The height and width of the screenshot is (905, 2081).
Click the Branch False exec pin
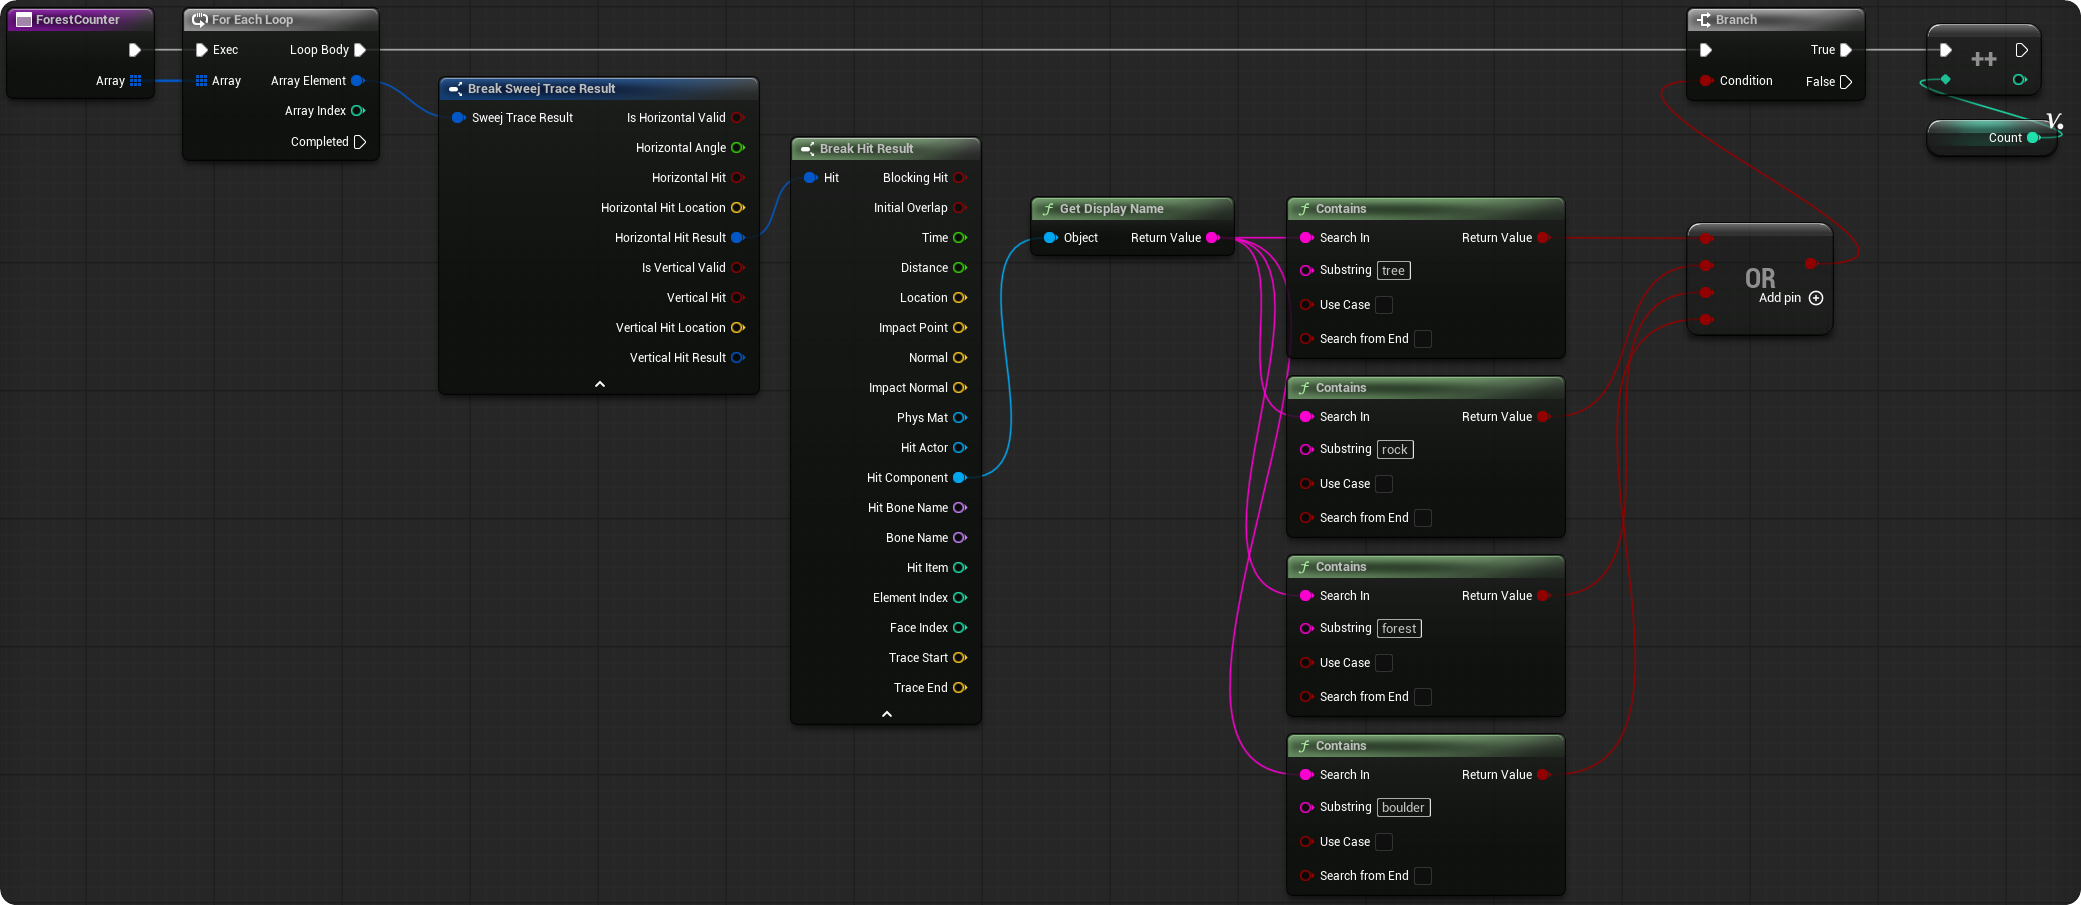[1846, 82]
